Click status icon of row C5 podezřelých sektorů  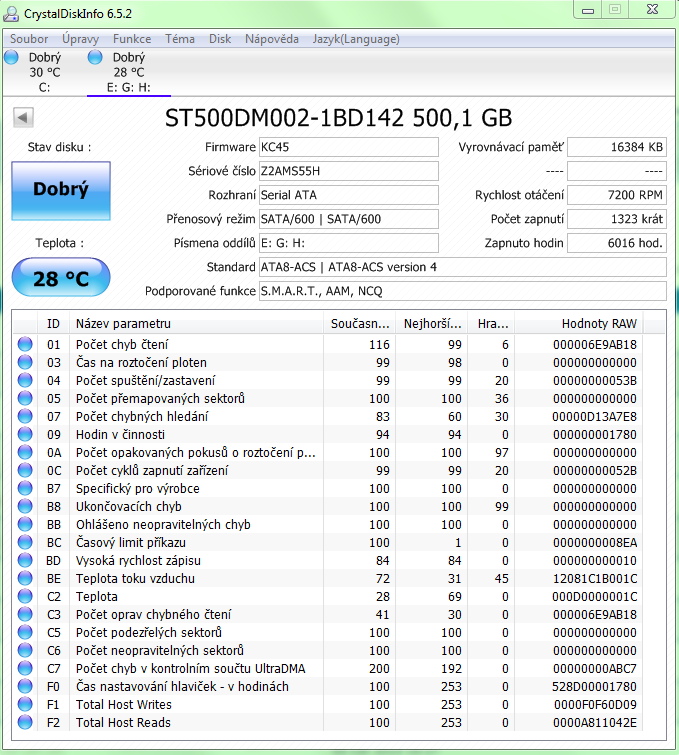[x=25, y=632]
